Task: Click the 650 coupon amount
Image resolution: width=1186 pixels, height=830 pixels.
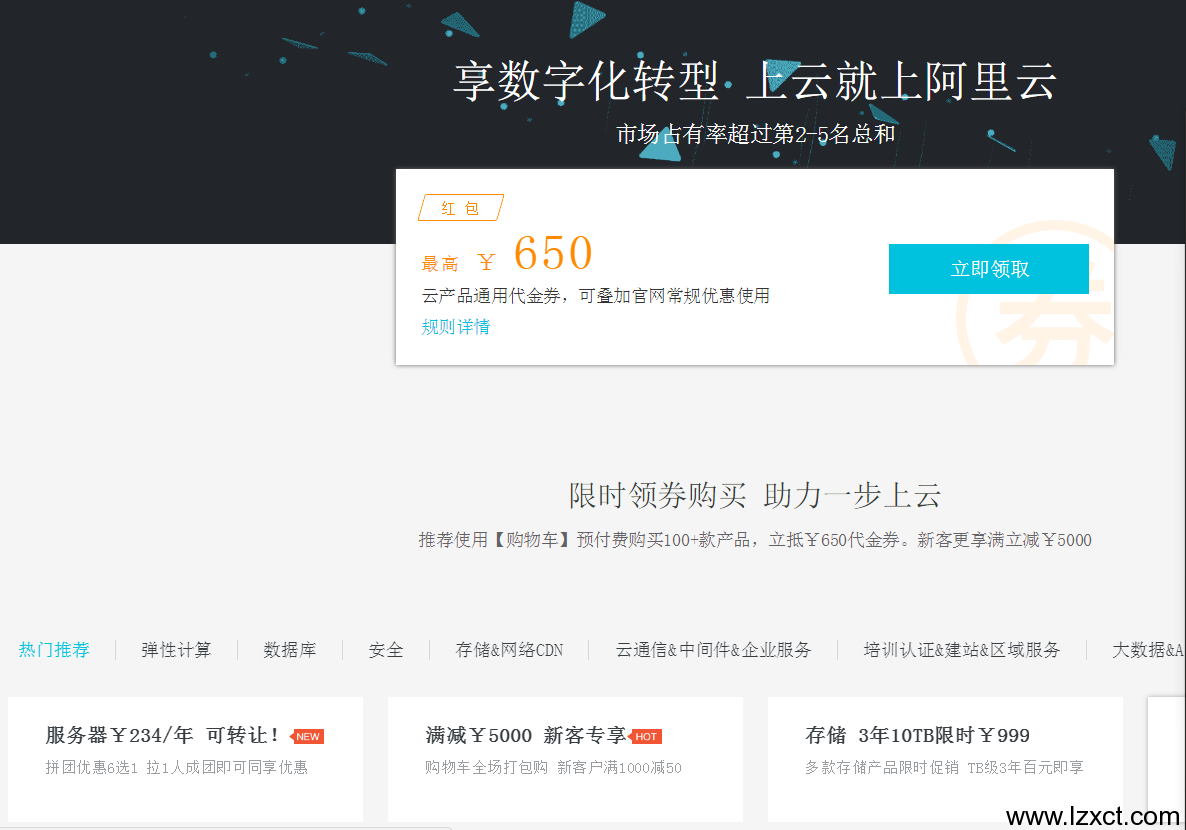Action: (x=553, y=253)
